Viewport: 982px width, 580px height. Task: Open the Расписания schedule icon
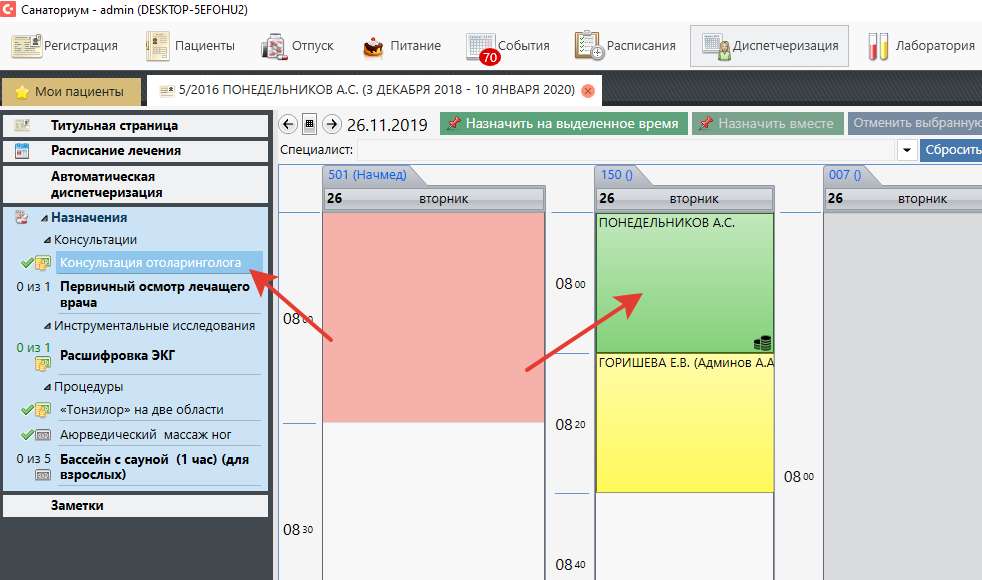(625, 45)
